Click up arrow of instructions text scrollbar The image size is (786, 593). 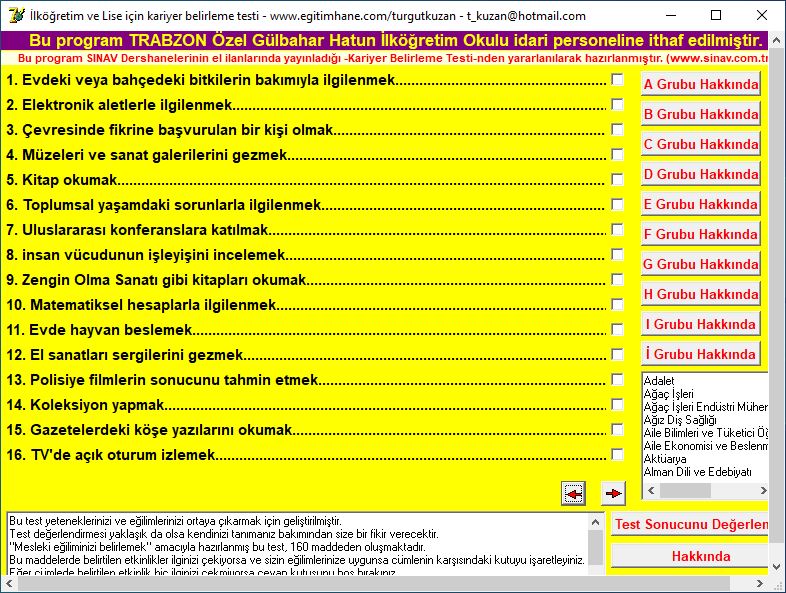coord(596,522)
